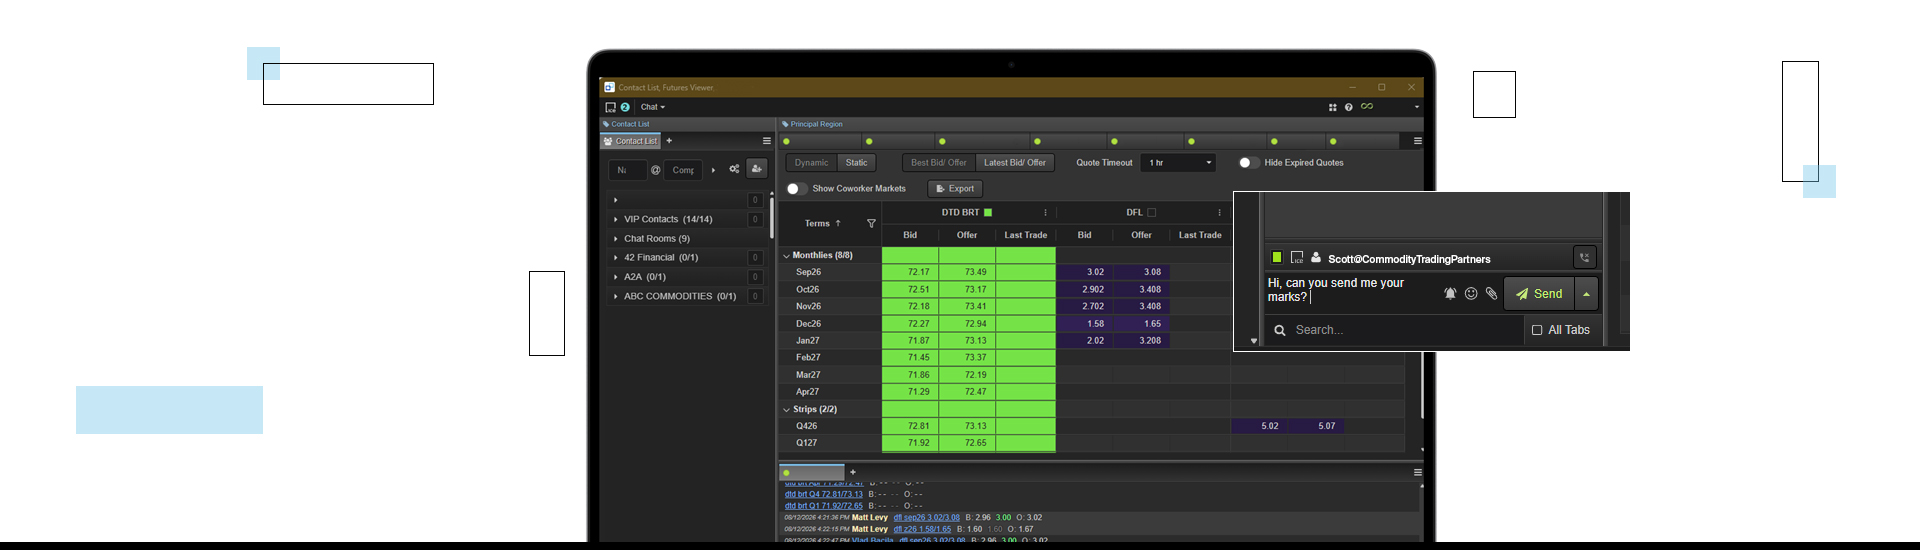Screen dimensions: 1920x550
Task: Select Static mode
Action: tap(857, 162)
